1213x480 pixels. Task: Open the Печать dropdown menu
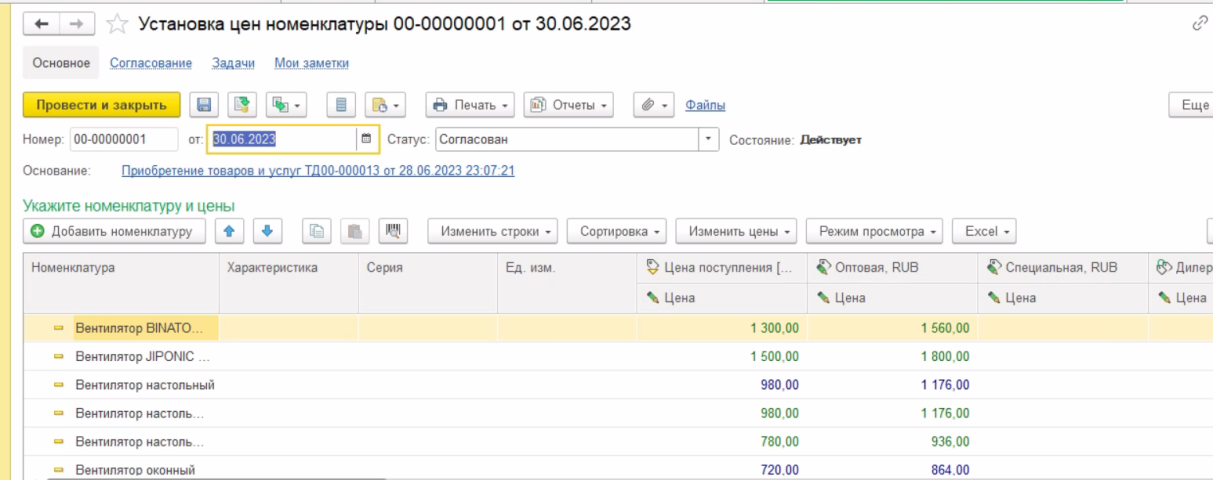coord(469,105)
